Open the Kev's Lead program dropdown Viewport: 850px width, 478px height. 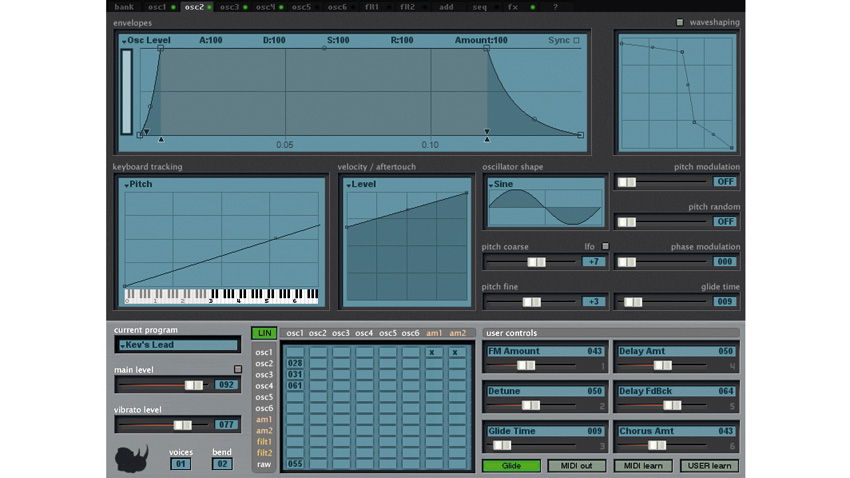coord(177,345)
